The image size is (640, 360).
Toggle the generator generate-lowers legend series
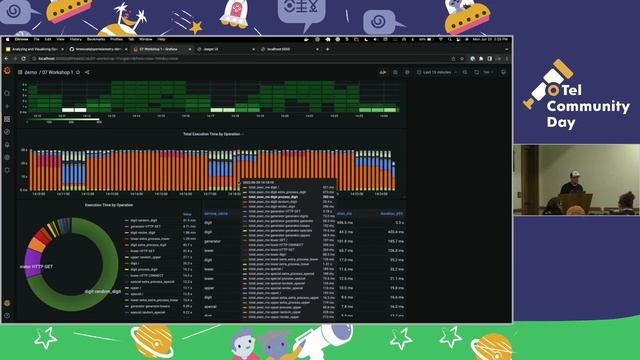150,306
